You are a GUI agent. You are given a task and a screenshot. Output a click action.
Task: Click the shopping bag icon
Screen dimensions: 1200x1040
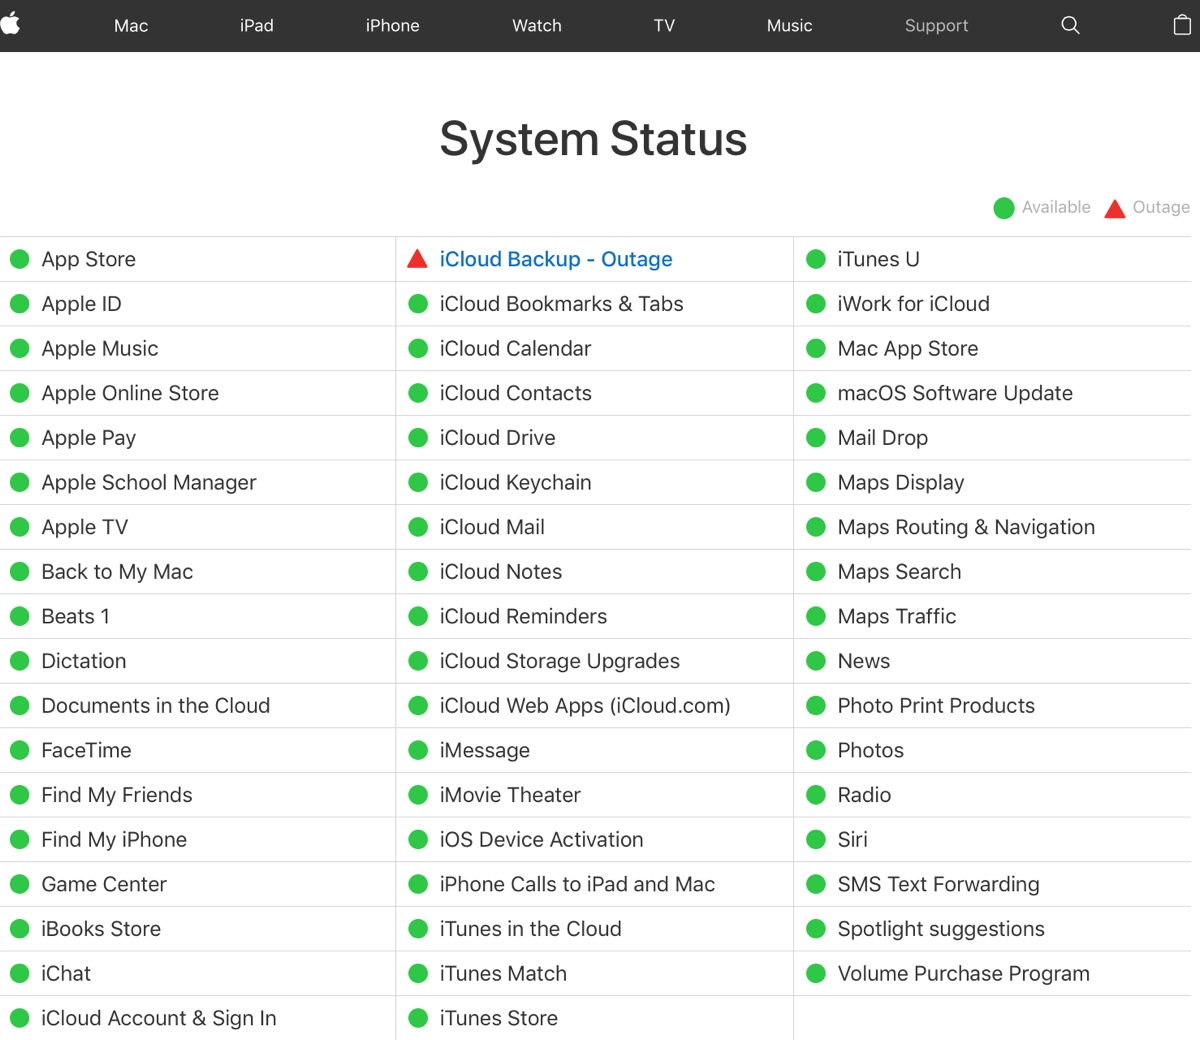click(1184, 25)
